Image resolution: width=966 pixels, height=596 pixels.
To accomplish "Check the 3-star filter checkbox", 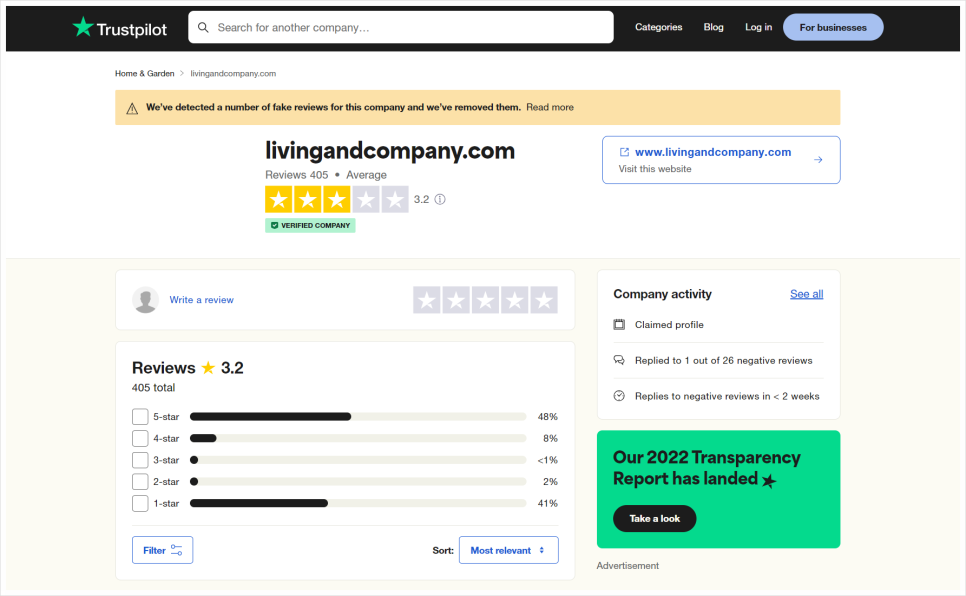I will click(140, 460).
